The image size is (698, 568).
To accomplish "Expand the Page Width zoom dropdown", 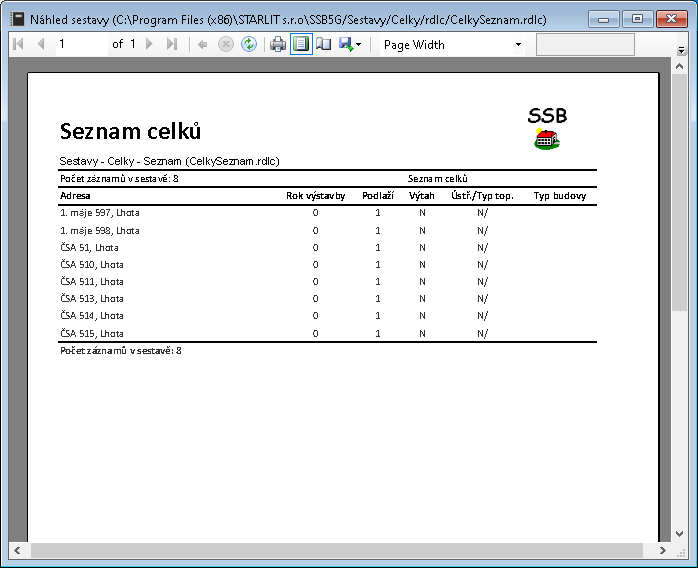I will point(518,45).
